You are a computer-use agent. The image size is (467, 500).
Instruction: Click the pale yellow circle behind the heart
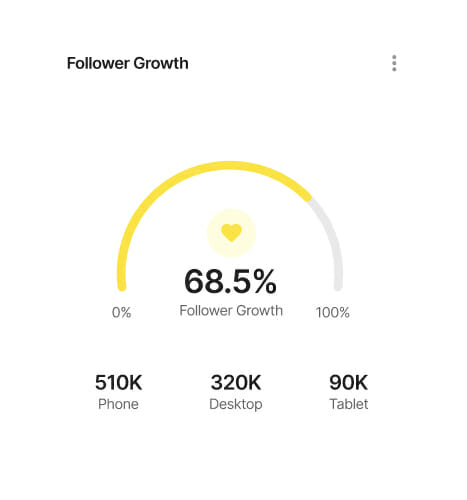pos(231,233)
